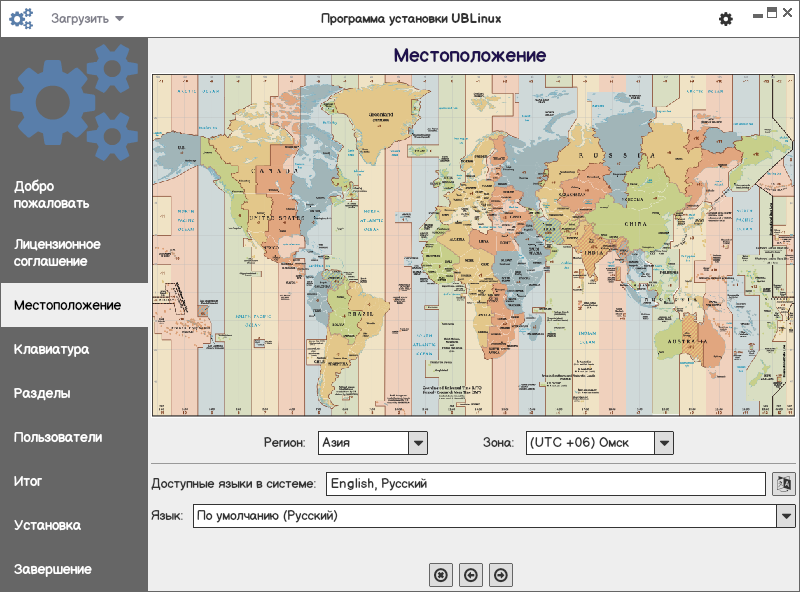Select the Местоположение step in sidebar

74,305
